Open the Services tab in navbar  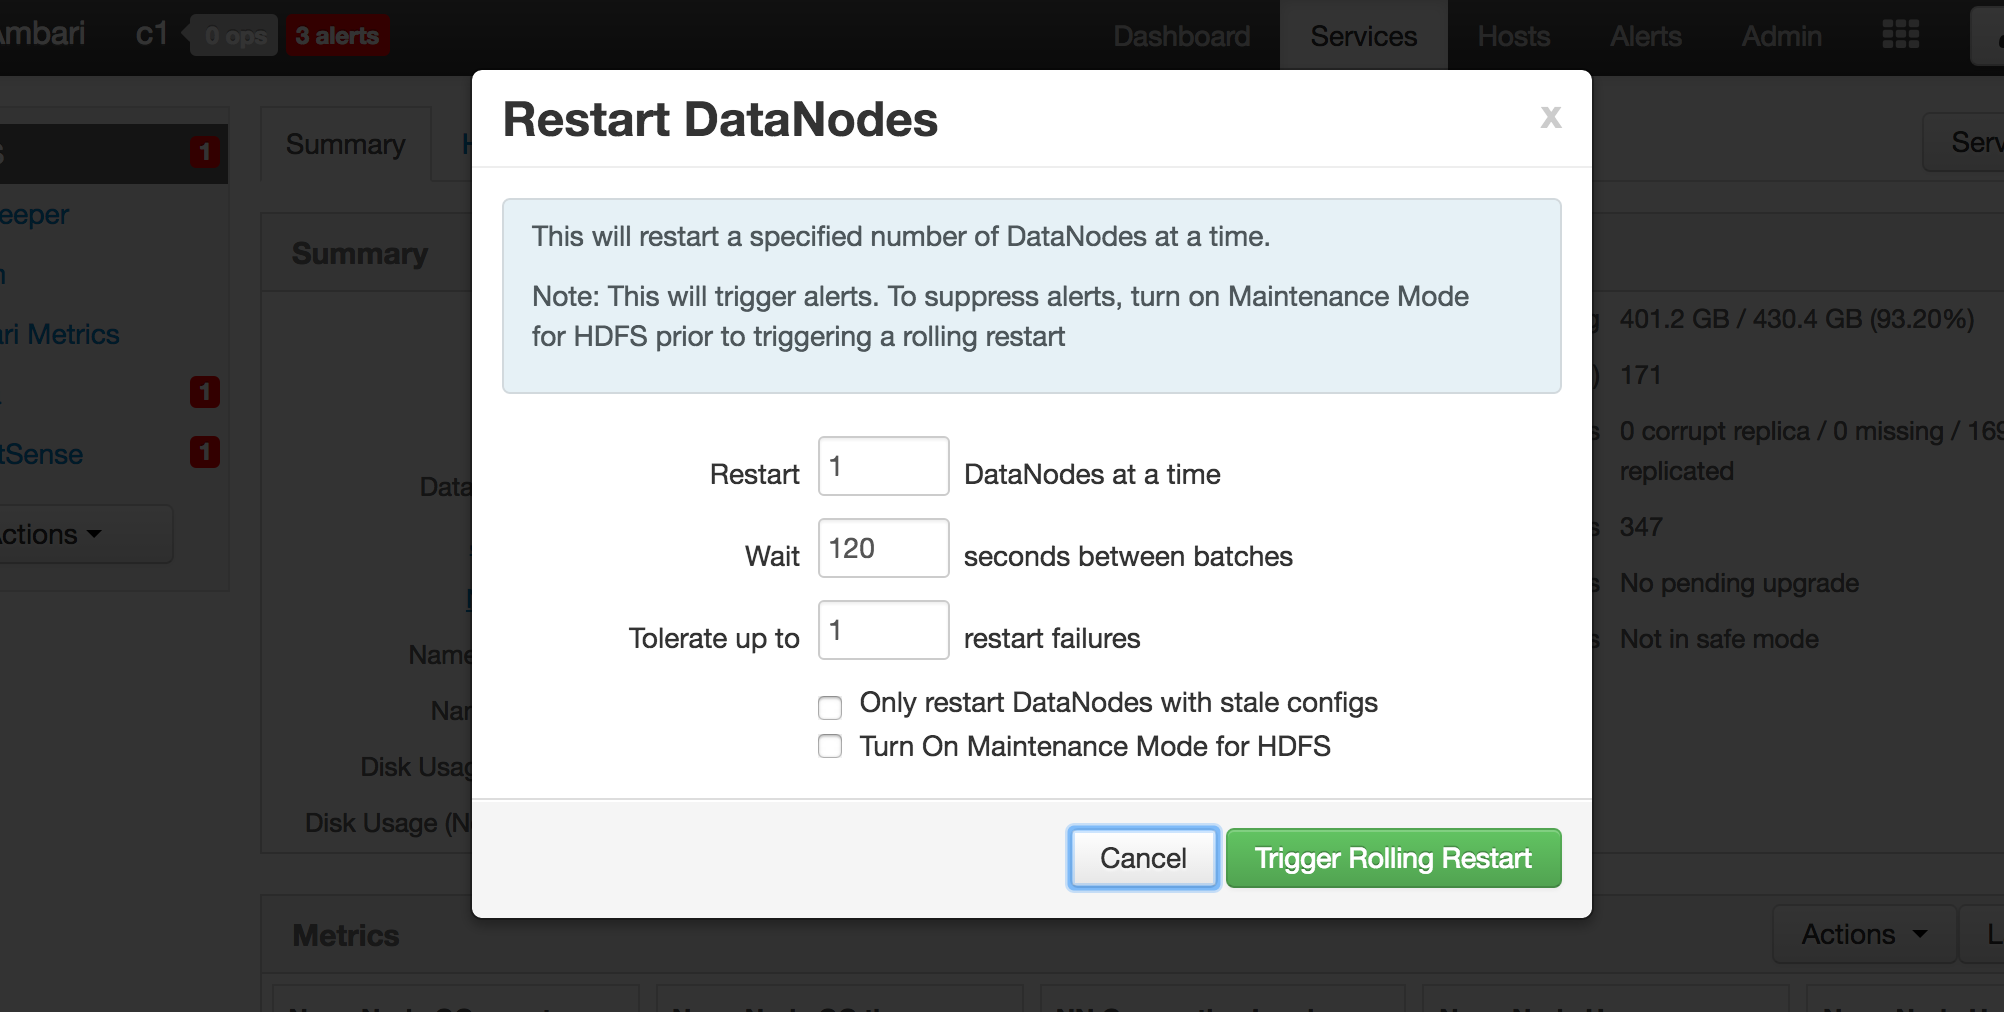(x=1363, y=36)
